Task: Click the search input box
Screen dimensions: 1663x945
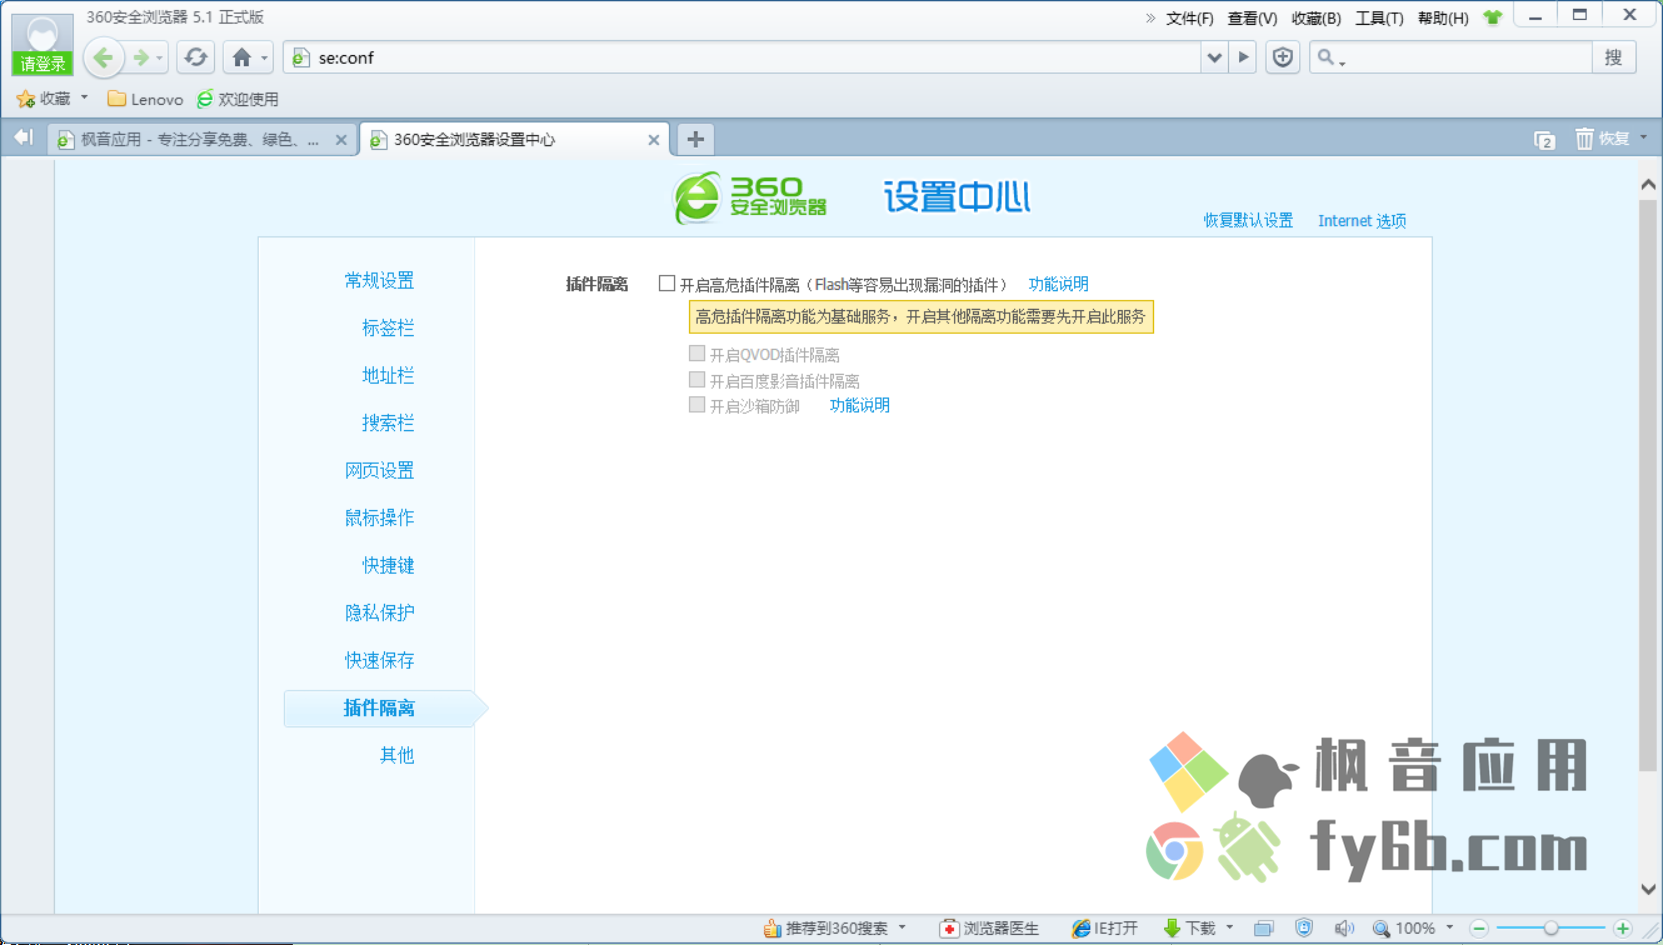Action: [x=1468, y=58]
